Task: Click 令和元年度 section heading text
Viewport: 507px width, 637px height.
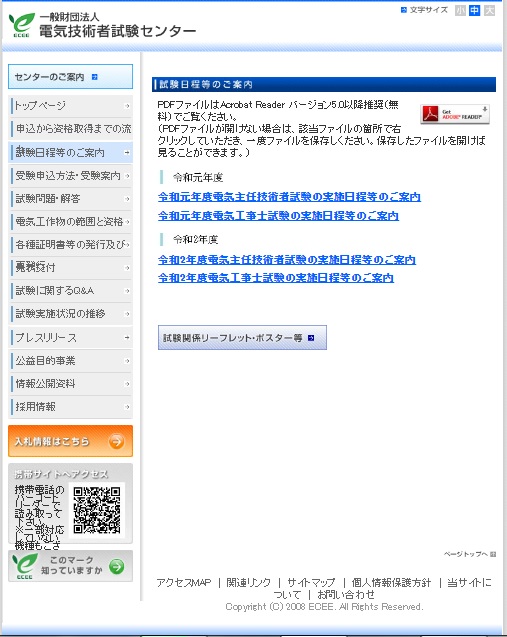Action: click(x=198, y=178)
